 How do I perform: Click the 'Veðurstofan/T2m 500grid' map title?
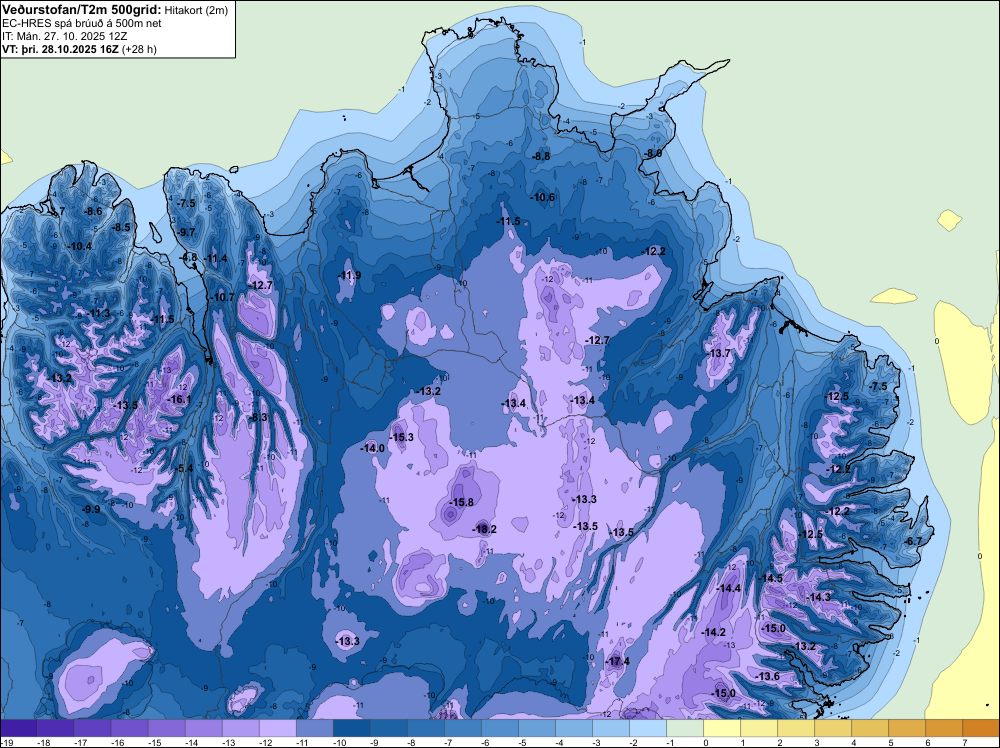tap(81, 10)
